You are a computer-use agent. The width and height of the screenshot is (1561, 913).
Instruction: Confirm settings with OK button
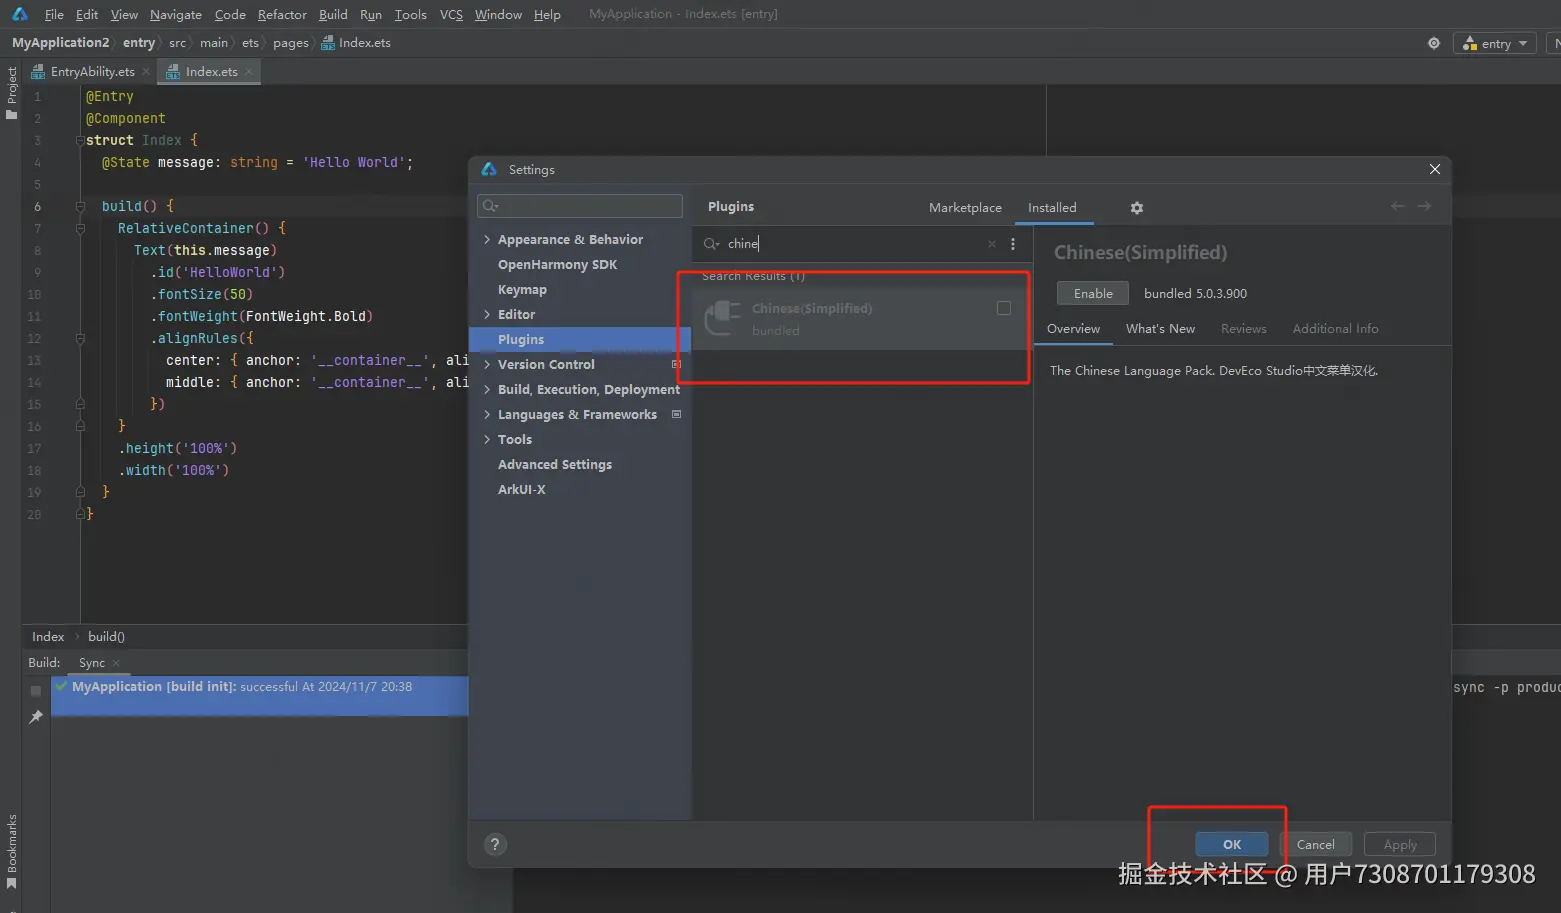(1232, 844)
